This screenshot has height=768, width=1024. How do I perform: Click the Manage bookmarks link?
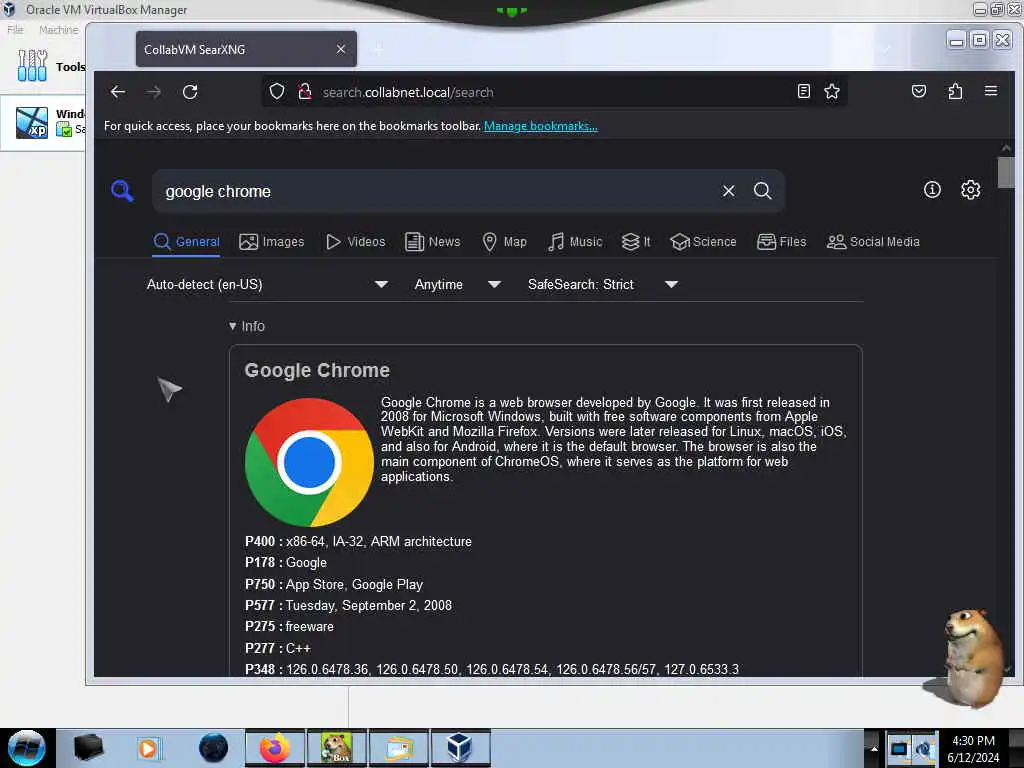541,126
